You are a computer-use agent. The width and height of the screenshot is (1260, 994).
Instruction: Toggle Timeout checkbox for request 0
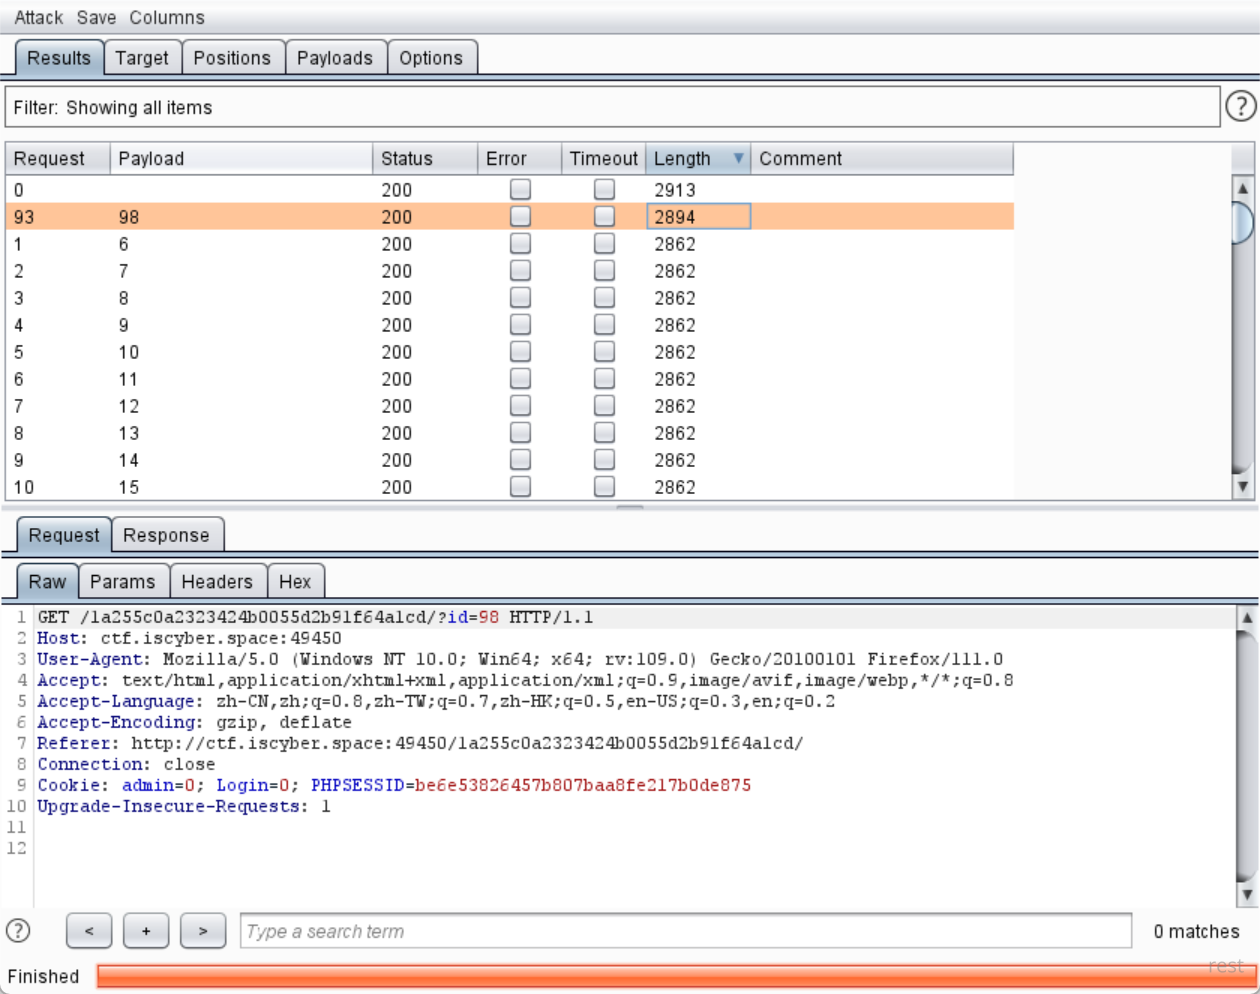pyautogui.click(x=604, y=190)
